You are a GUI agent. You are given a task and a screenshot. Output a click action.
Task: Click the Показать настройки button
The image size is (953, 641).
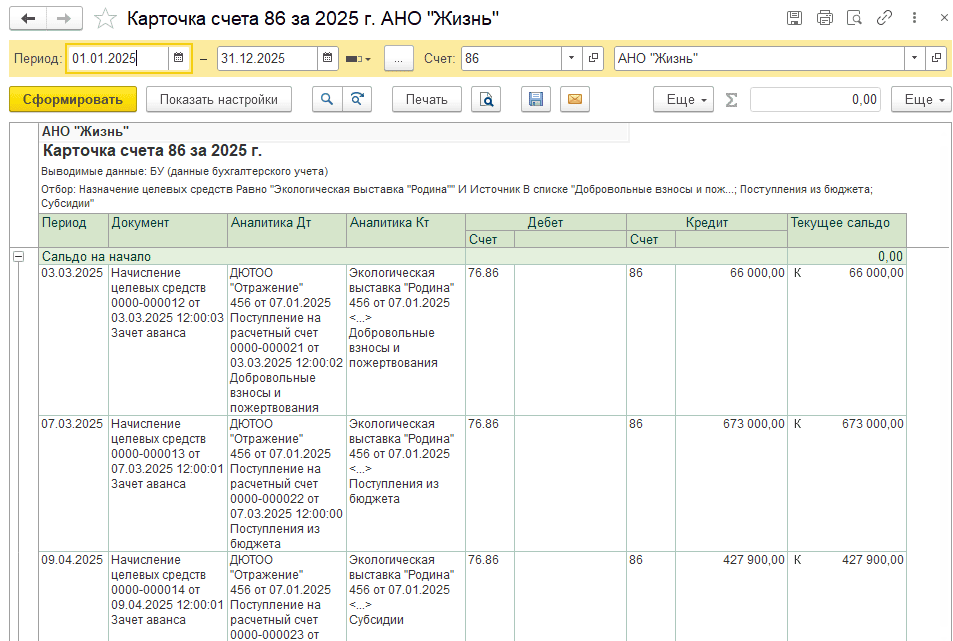[218, 99]
